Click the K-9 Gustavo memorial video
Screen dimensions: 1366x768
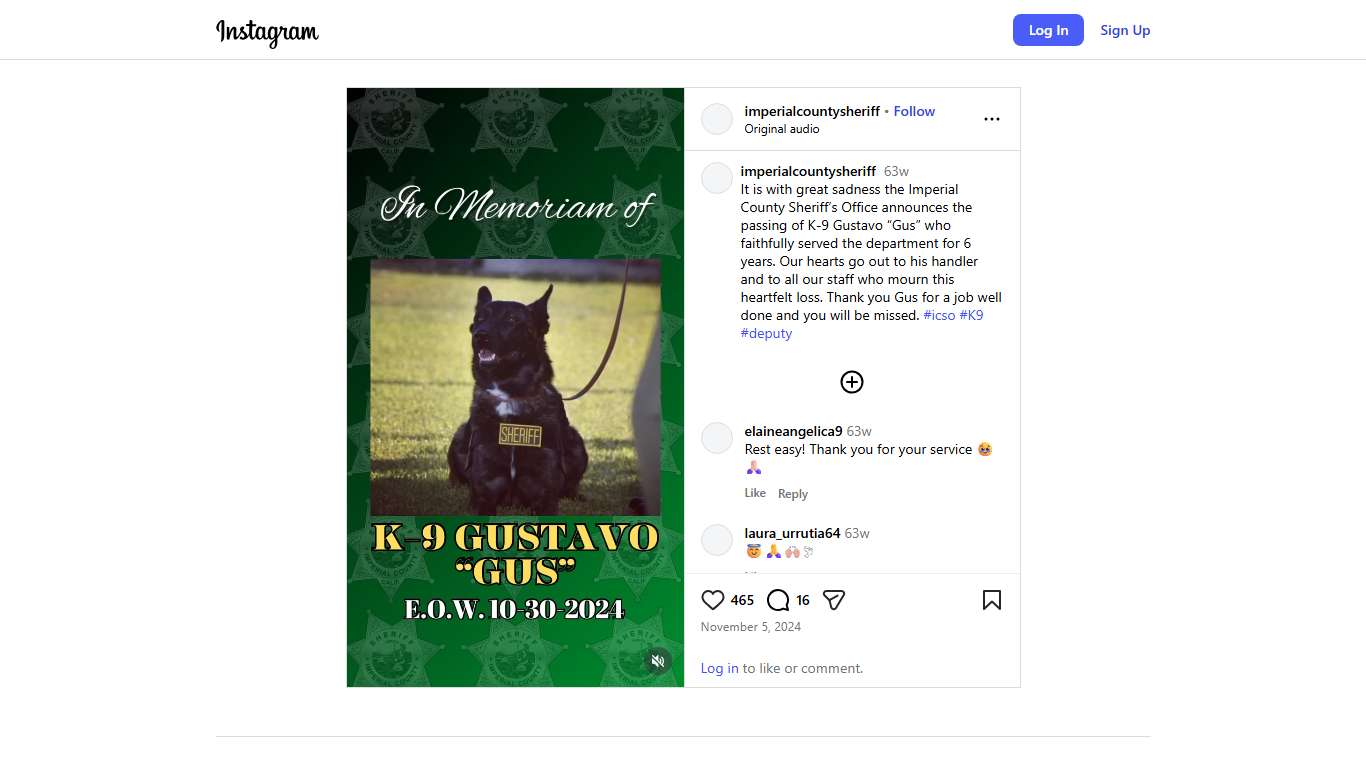click(x=515, y=388)
